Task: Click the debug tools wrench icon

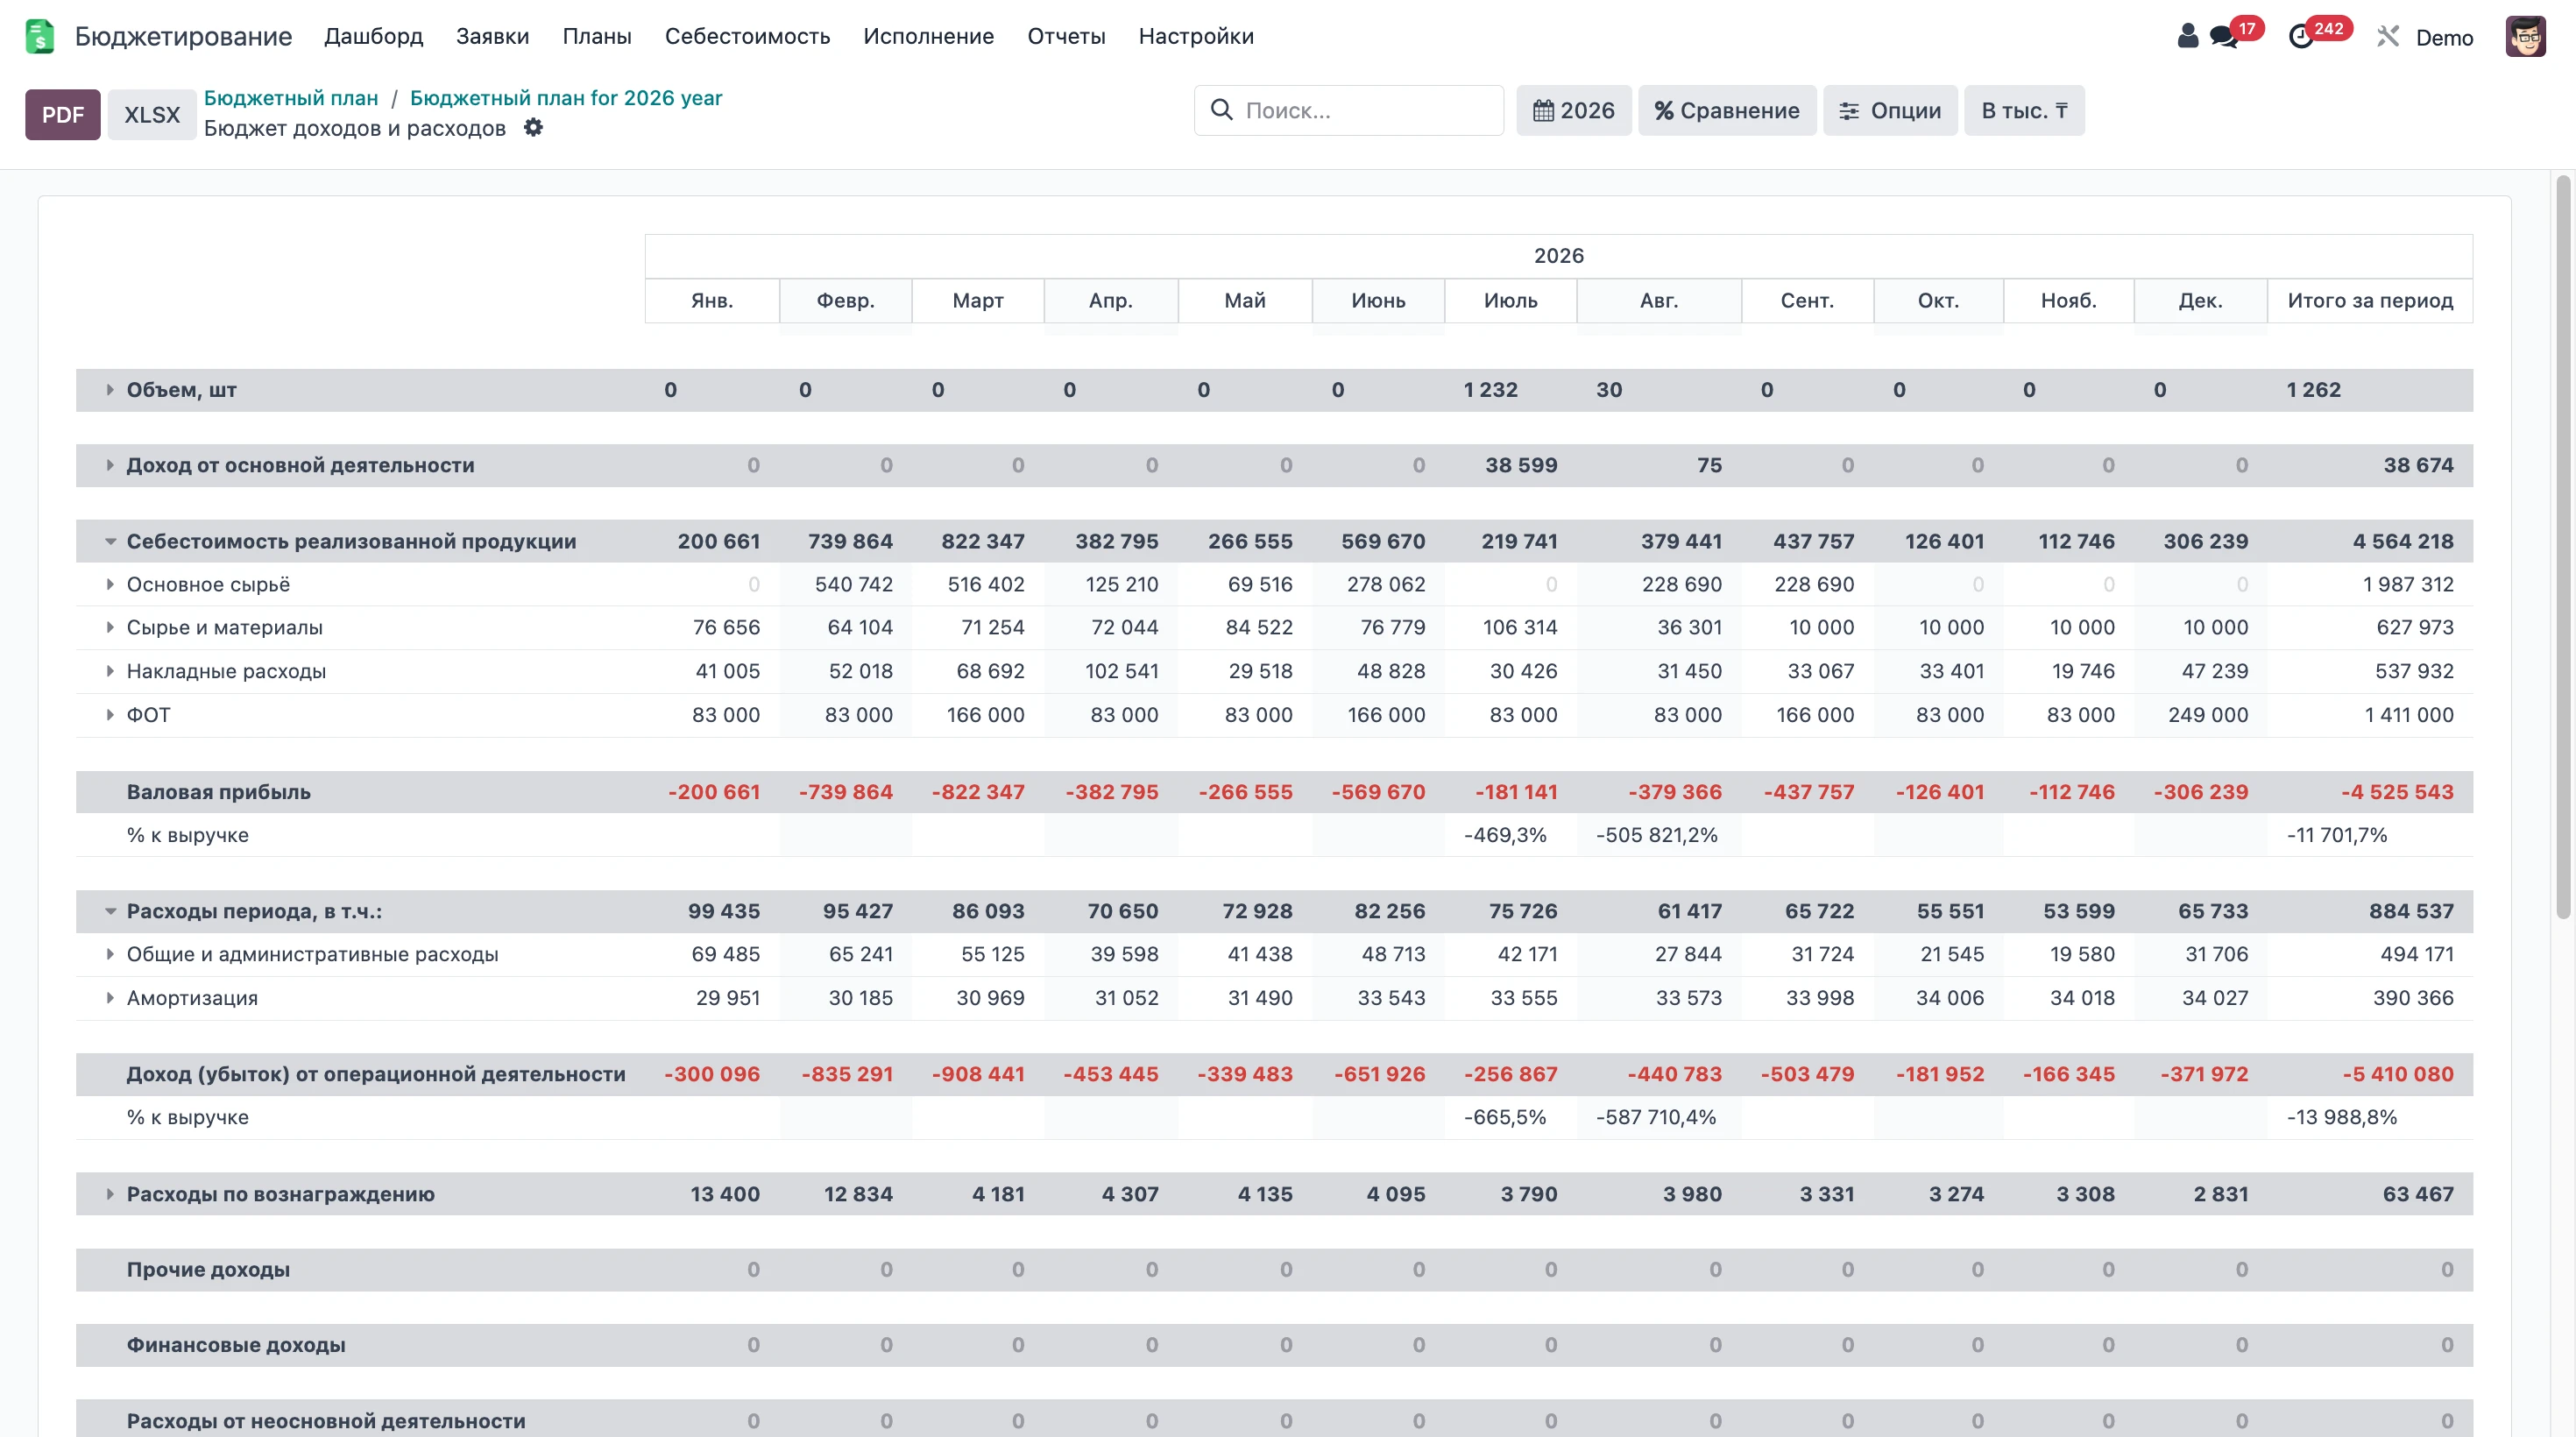Action: pos(2388,37)
